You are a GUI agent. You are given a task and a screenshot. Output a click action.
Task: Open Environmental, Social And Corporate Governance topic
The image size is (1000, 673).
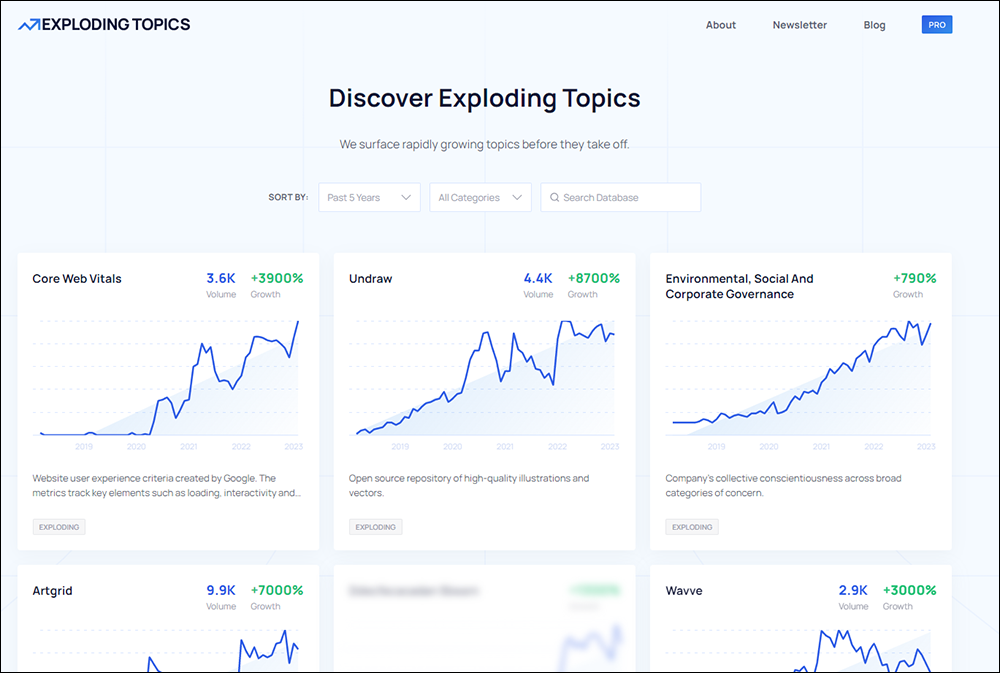tap(740, 286)
